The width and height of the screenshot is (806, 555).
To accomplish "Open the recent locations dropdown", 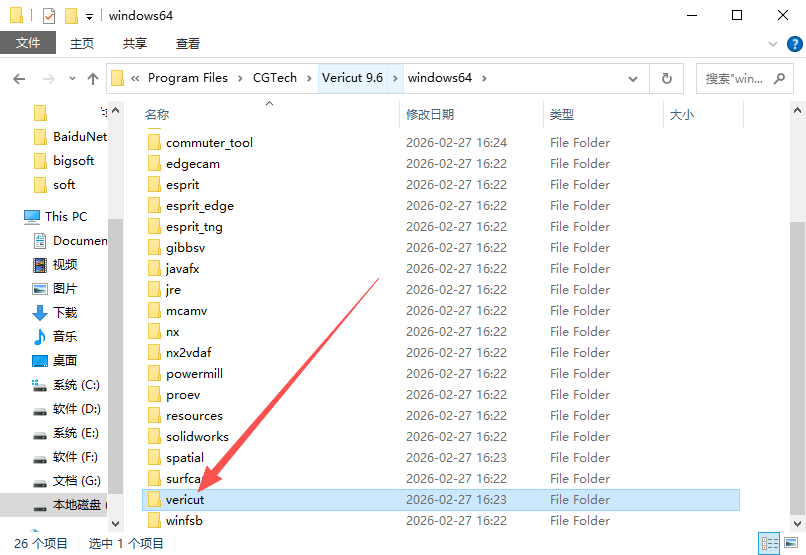I will [x=71, y=78].
